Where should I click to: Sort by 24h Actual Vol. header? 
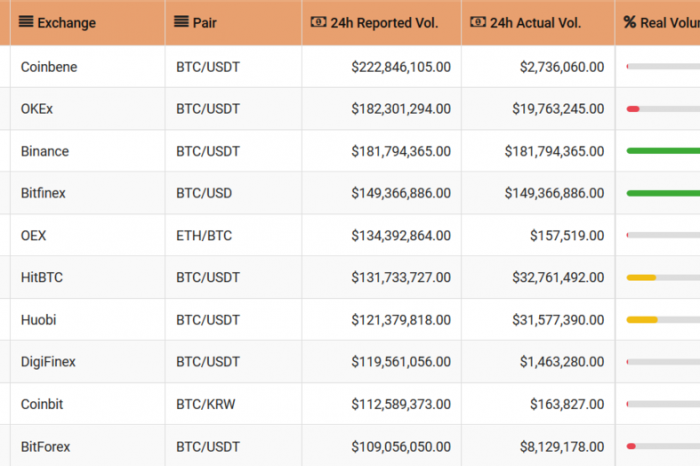[x=536, y=23]
